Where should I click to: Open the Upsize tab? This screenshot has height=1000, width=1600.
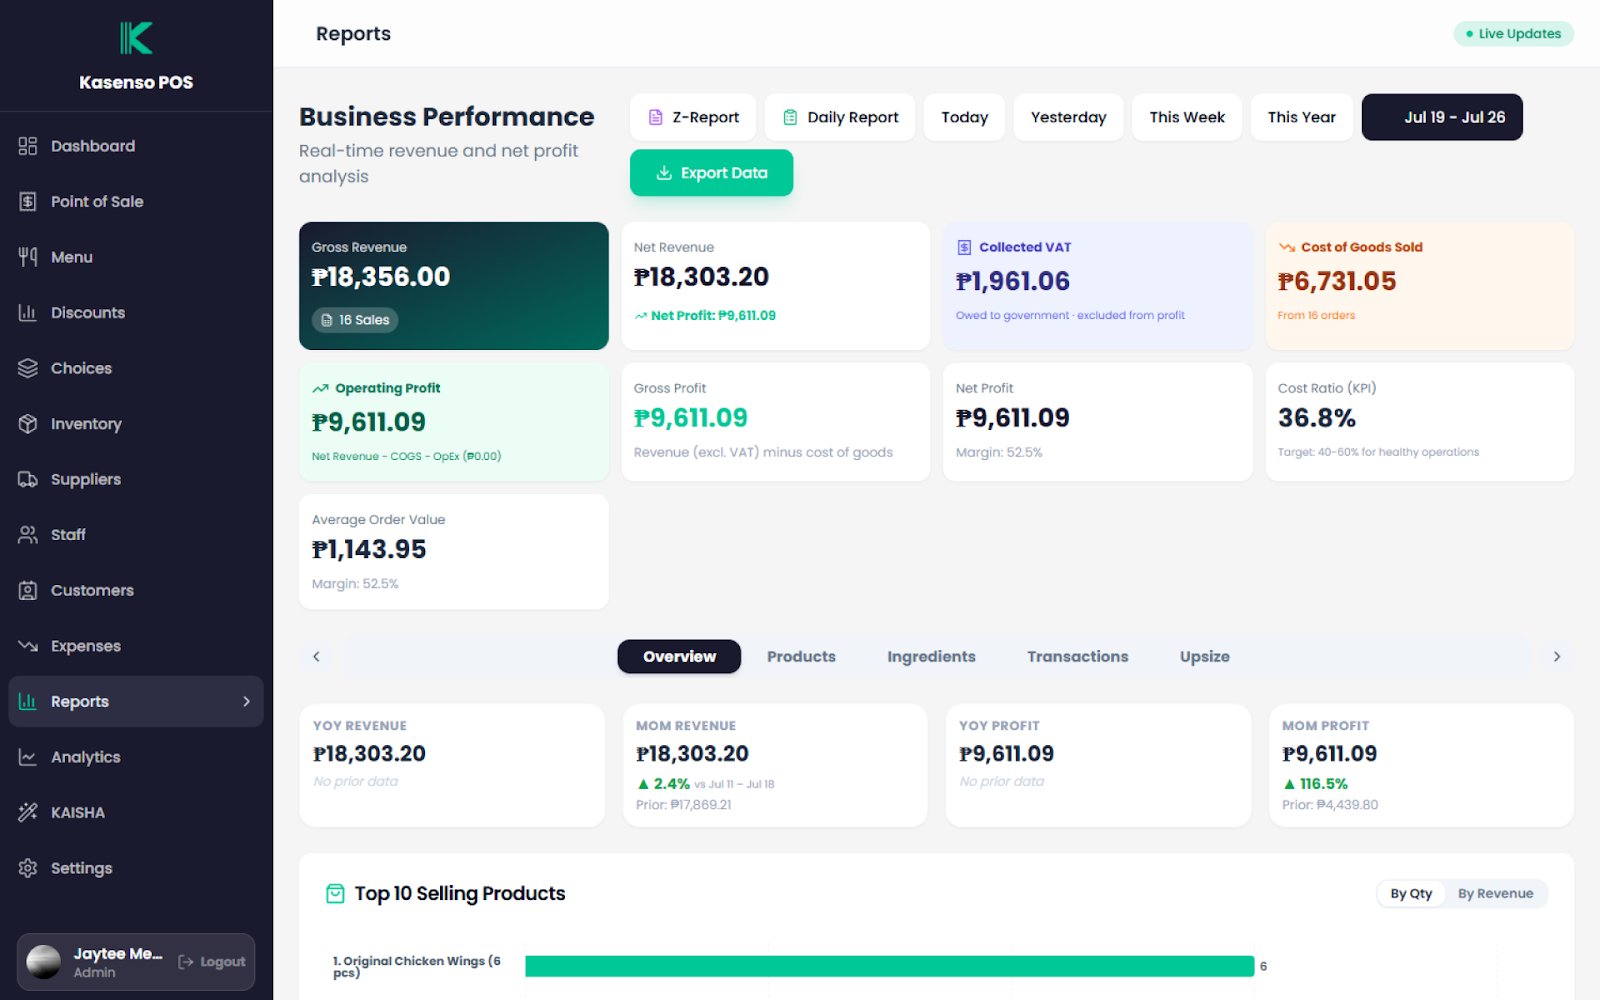(x=1204, y=657)
